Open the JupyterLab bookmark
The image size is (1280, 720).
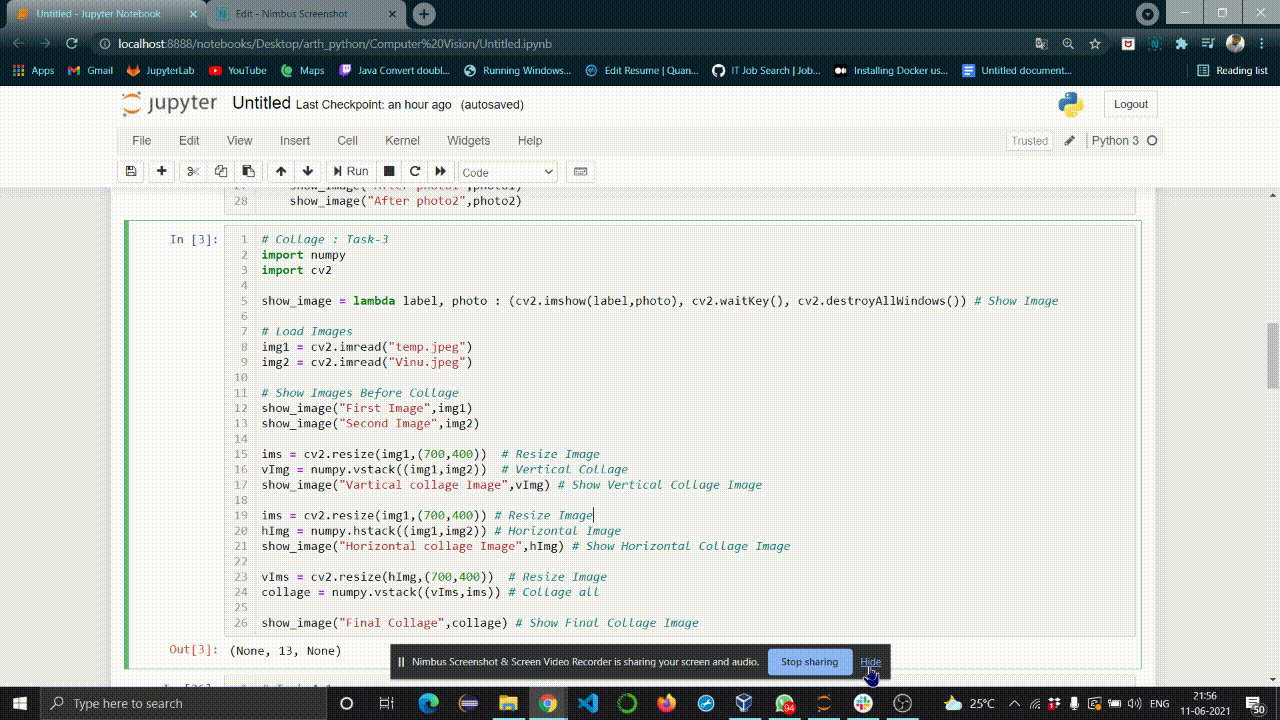(160, 71)
